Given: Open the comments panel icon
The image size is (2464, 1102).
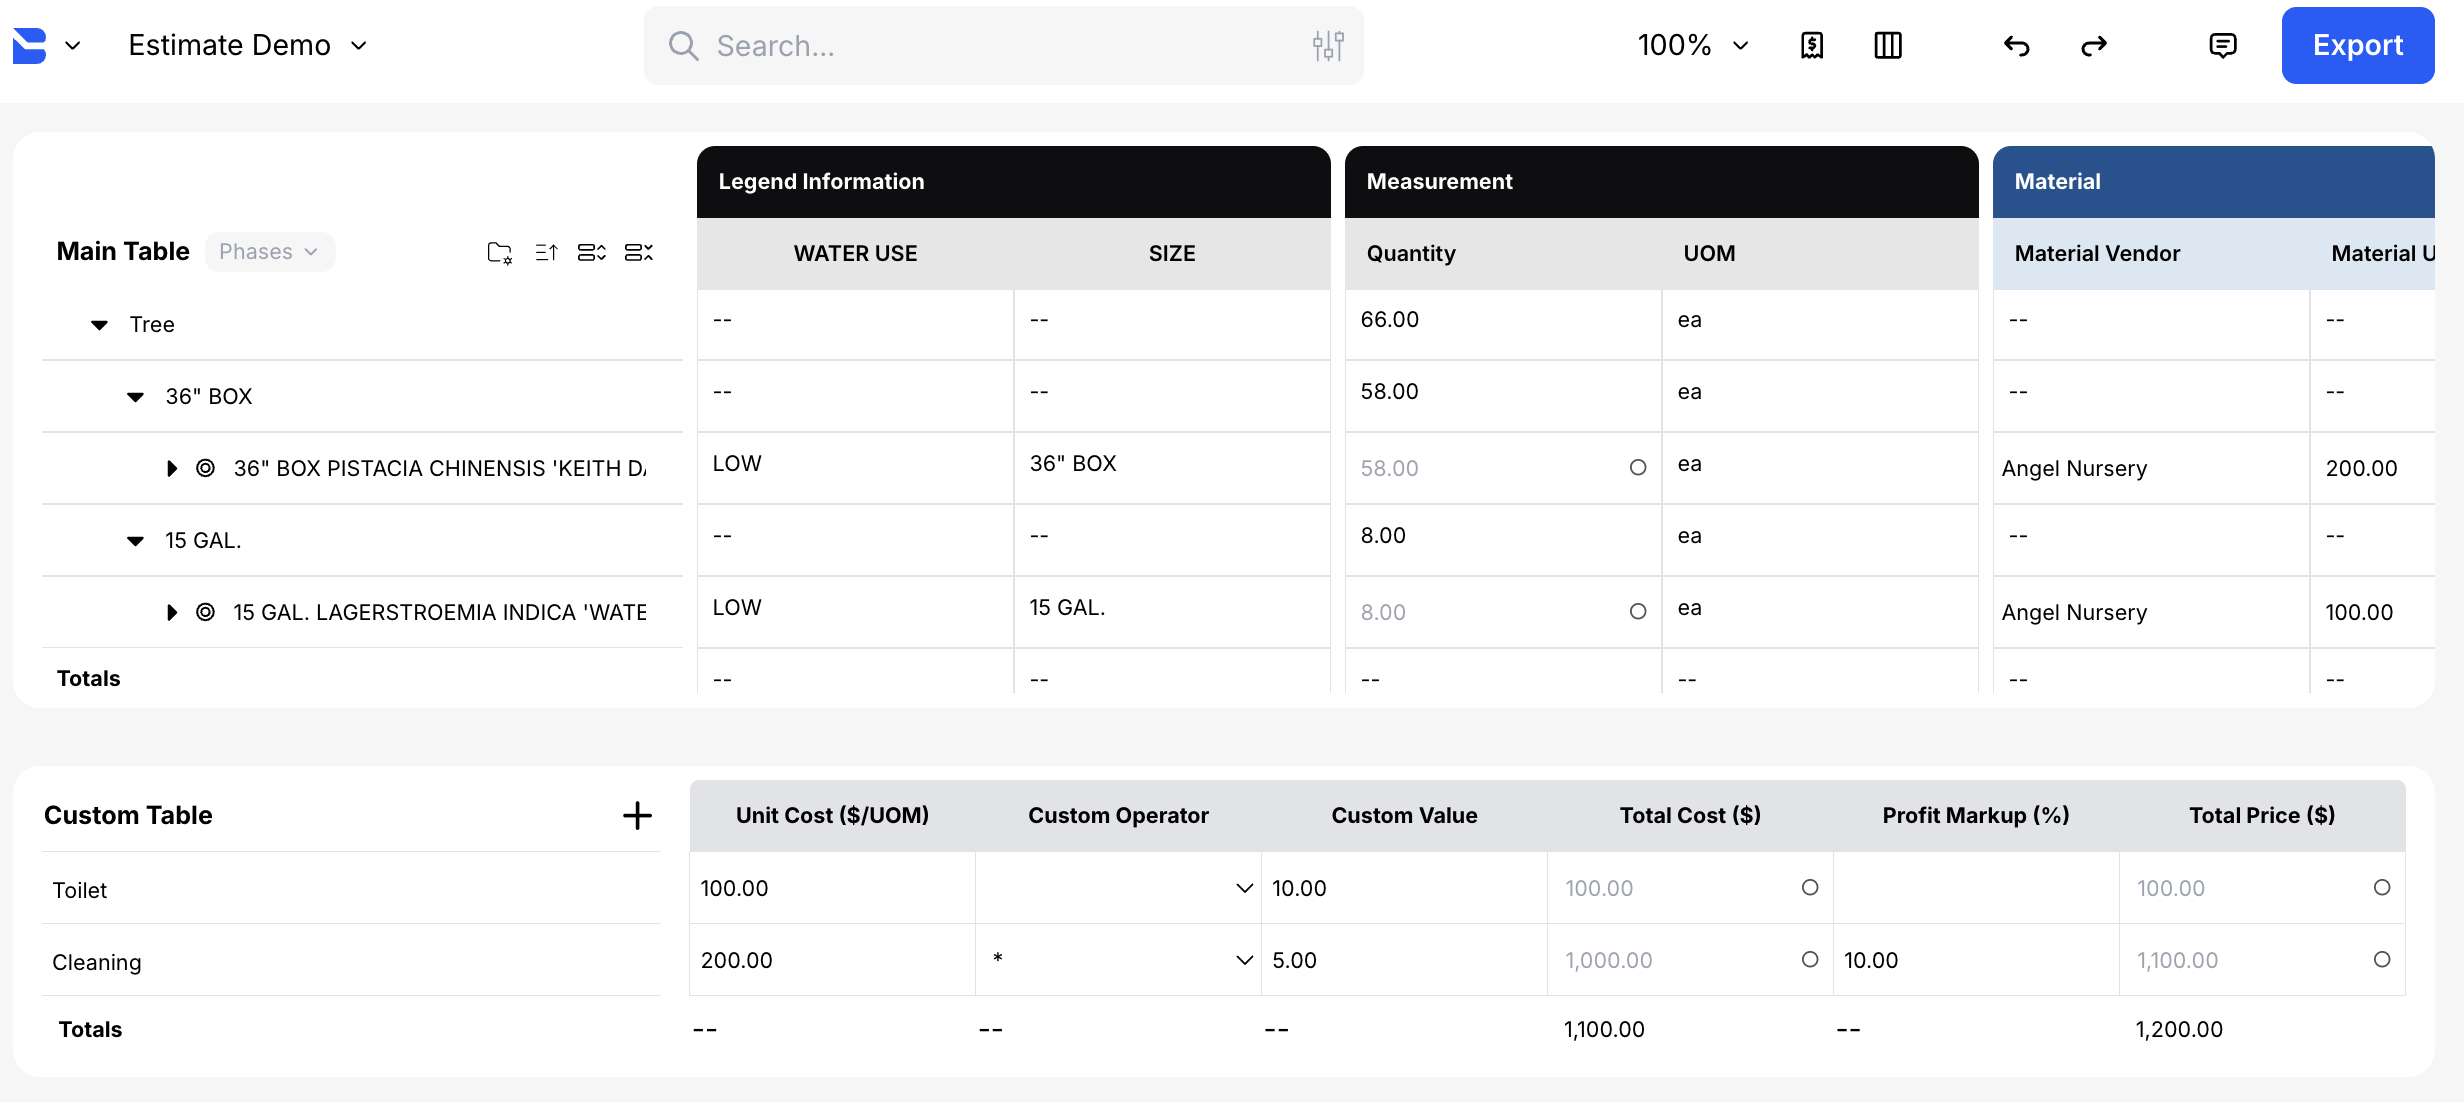Looking at the screenshot, I should coord(2222,46).
